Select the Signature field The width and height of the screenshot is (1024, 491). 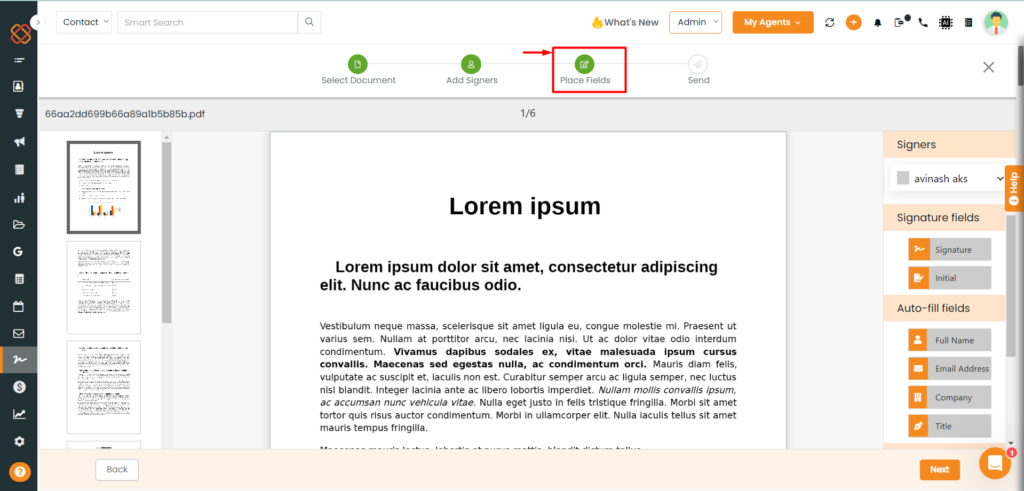click(950, 249)
